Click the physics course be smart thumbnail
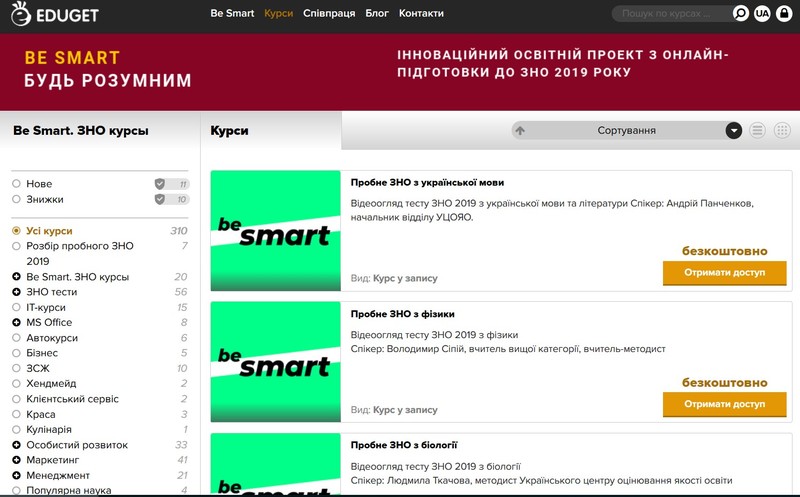The image size is (800, 497). pos(276,362)
